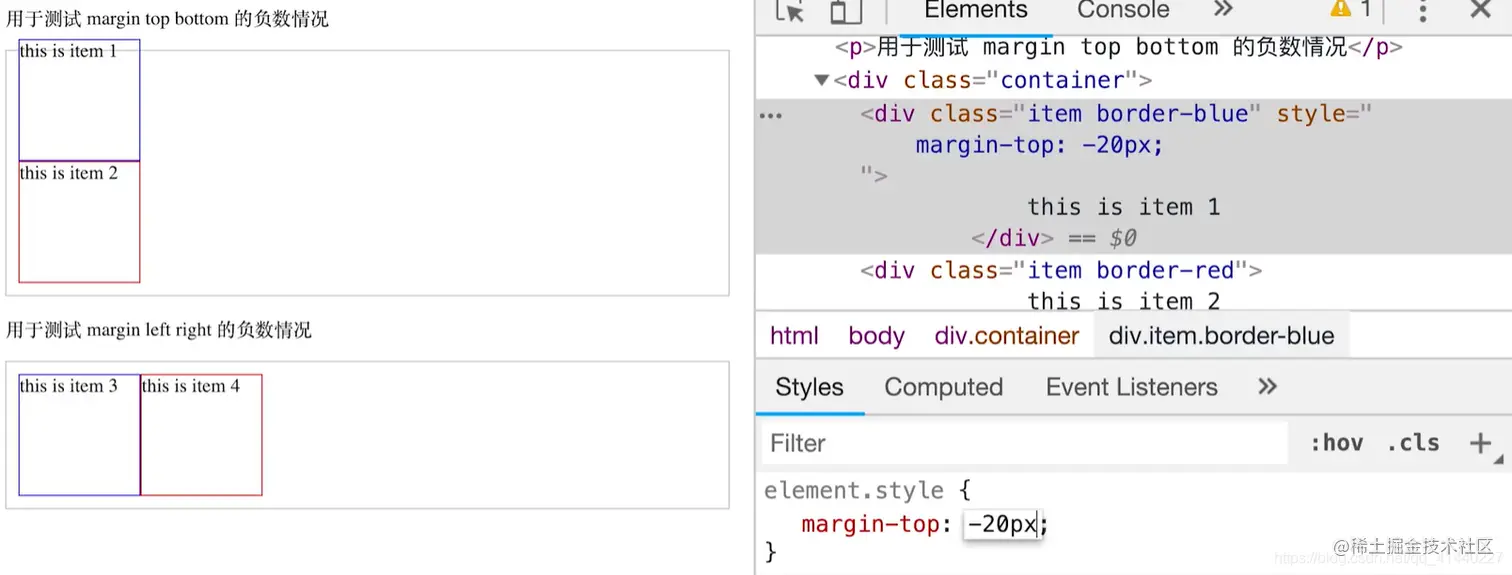Click the margin top bottom heading text
The height and width of the screenshot is (575, 1512).
(x=167, y=19)
